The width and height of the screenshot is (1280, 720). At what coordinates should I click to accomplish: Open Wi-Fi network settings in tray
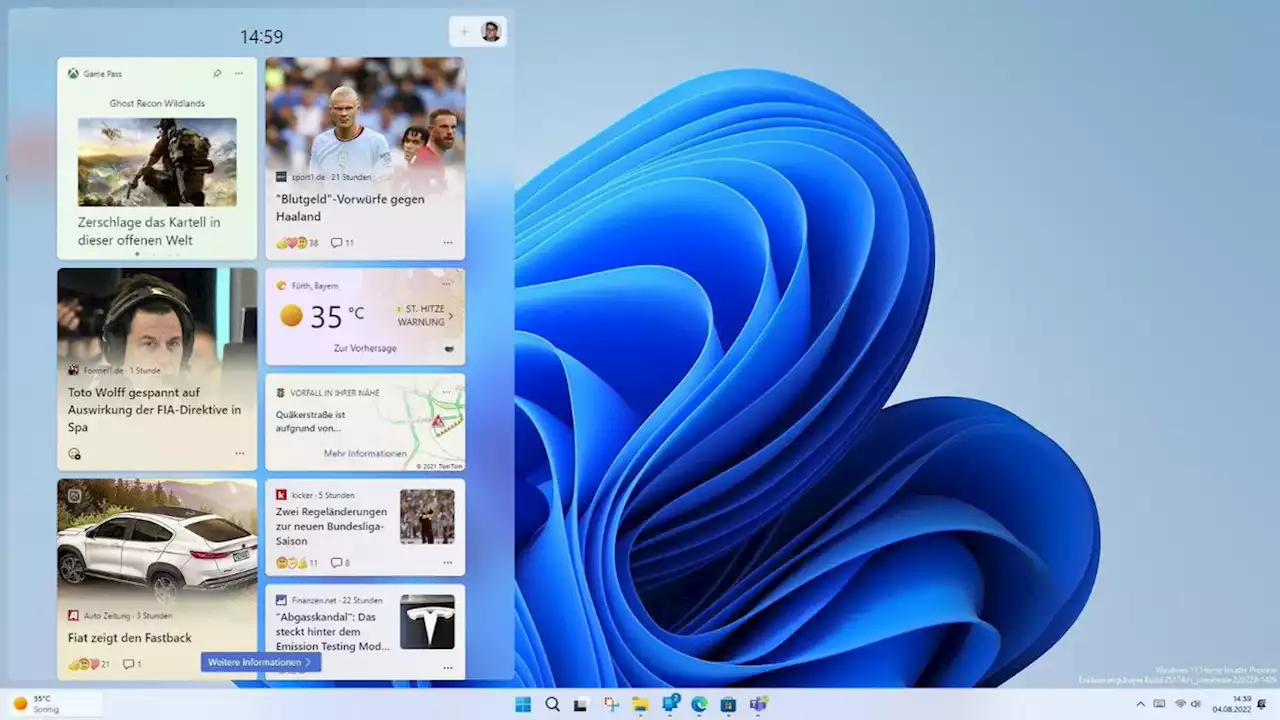[1180, 704]
